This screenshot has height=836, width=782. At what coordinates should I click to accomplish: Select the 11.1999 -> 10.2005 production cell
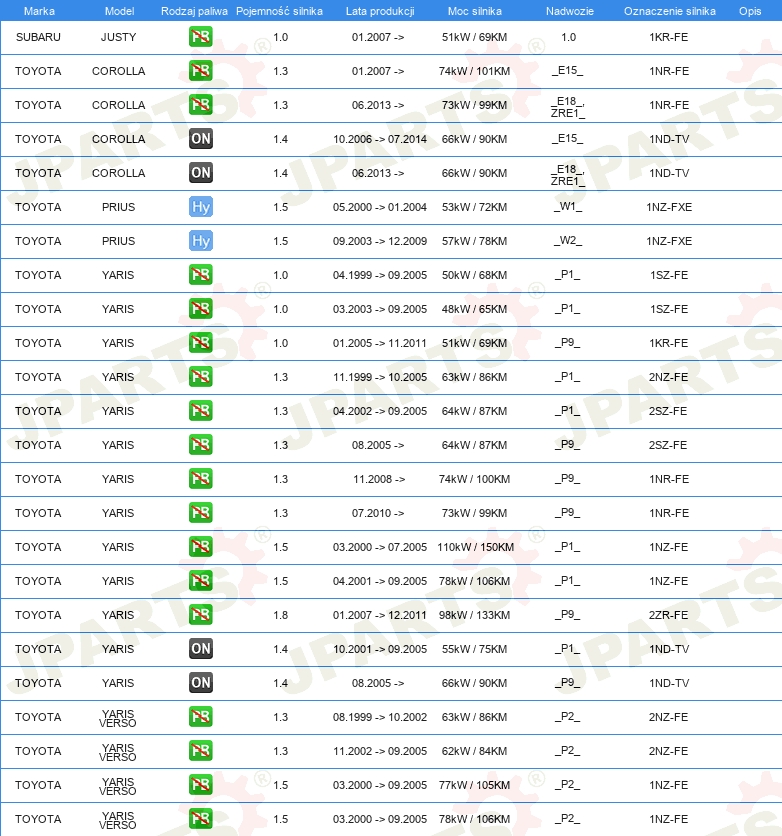(x=380, y=377)
